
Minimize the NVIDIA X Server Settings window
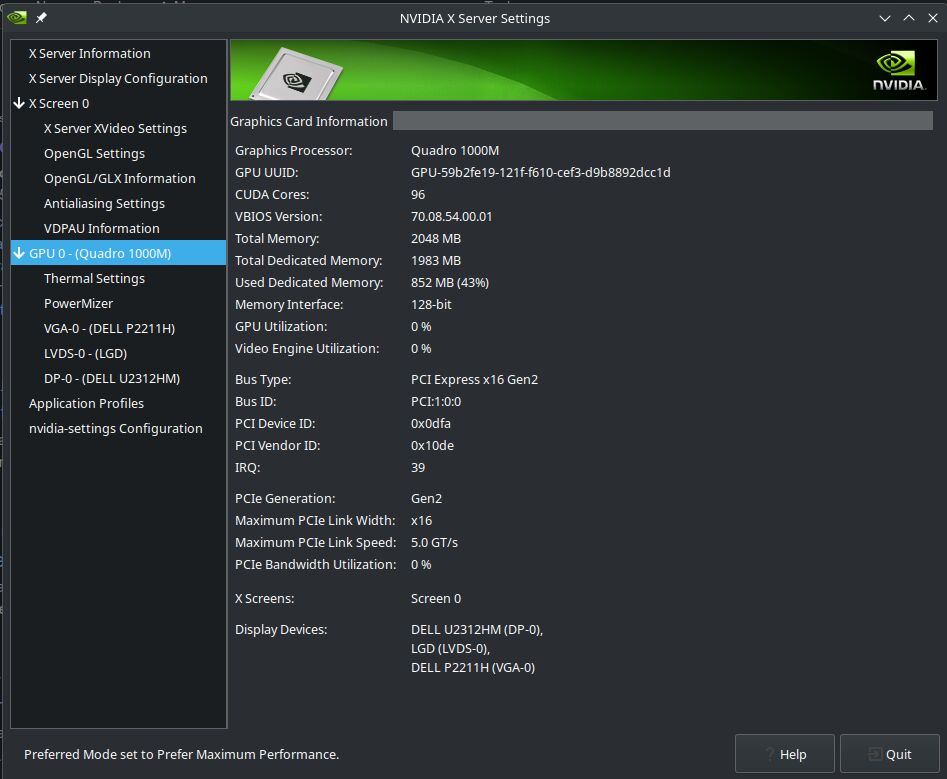click(885, 18)
